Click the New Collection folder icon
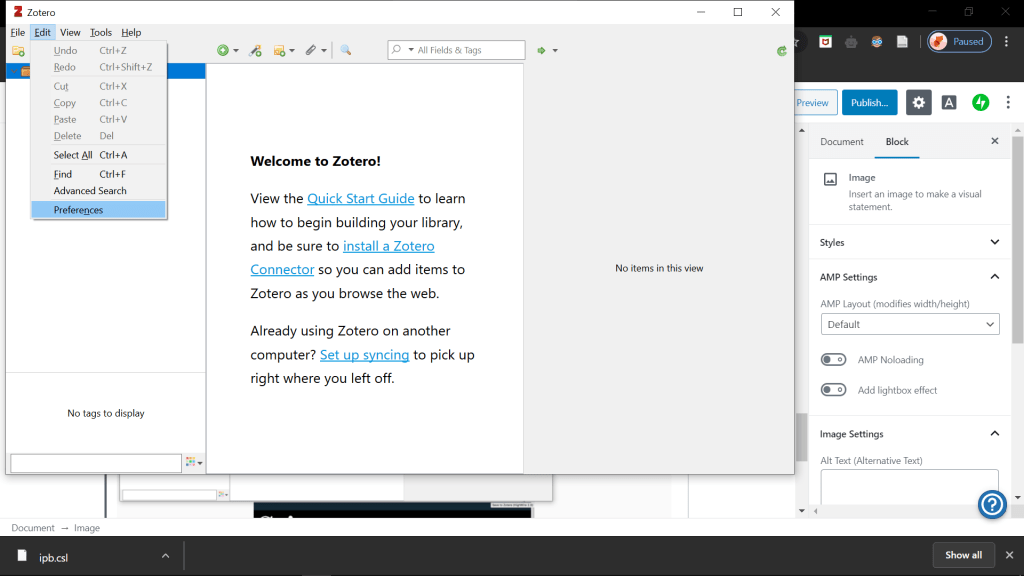 (x=18, y=51)
